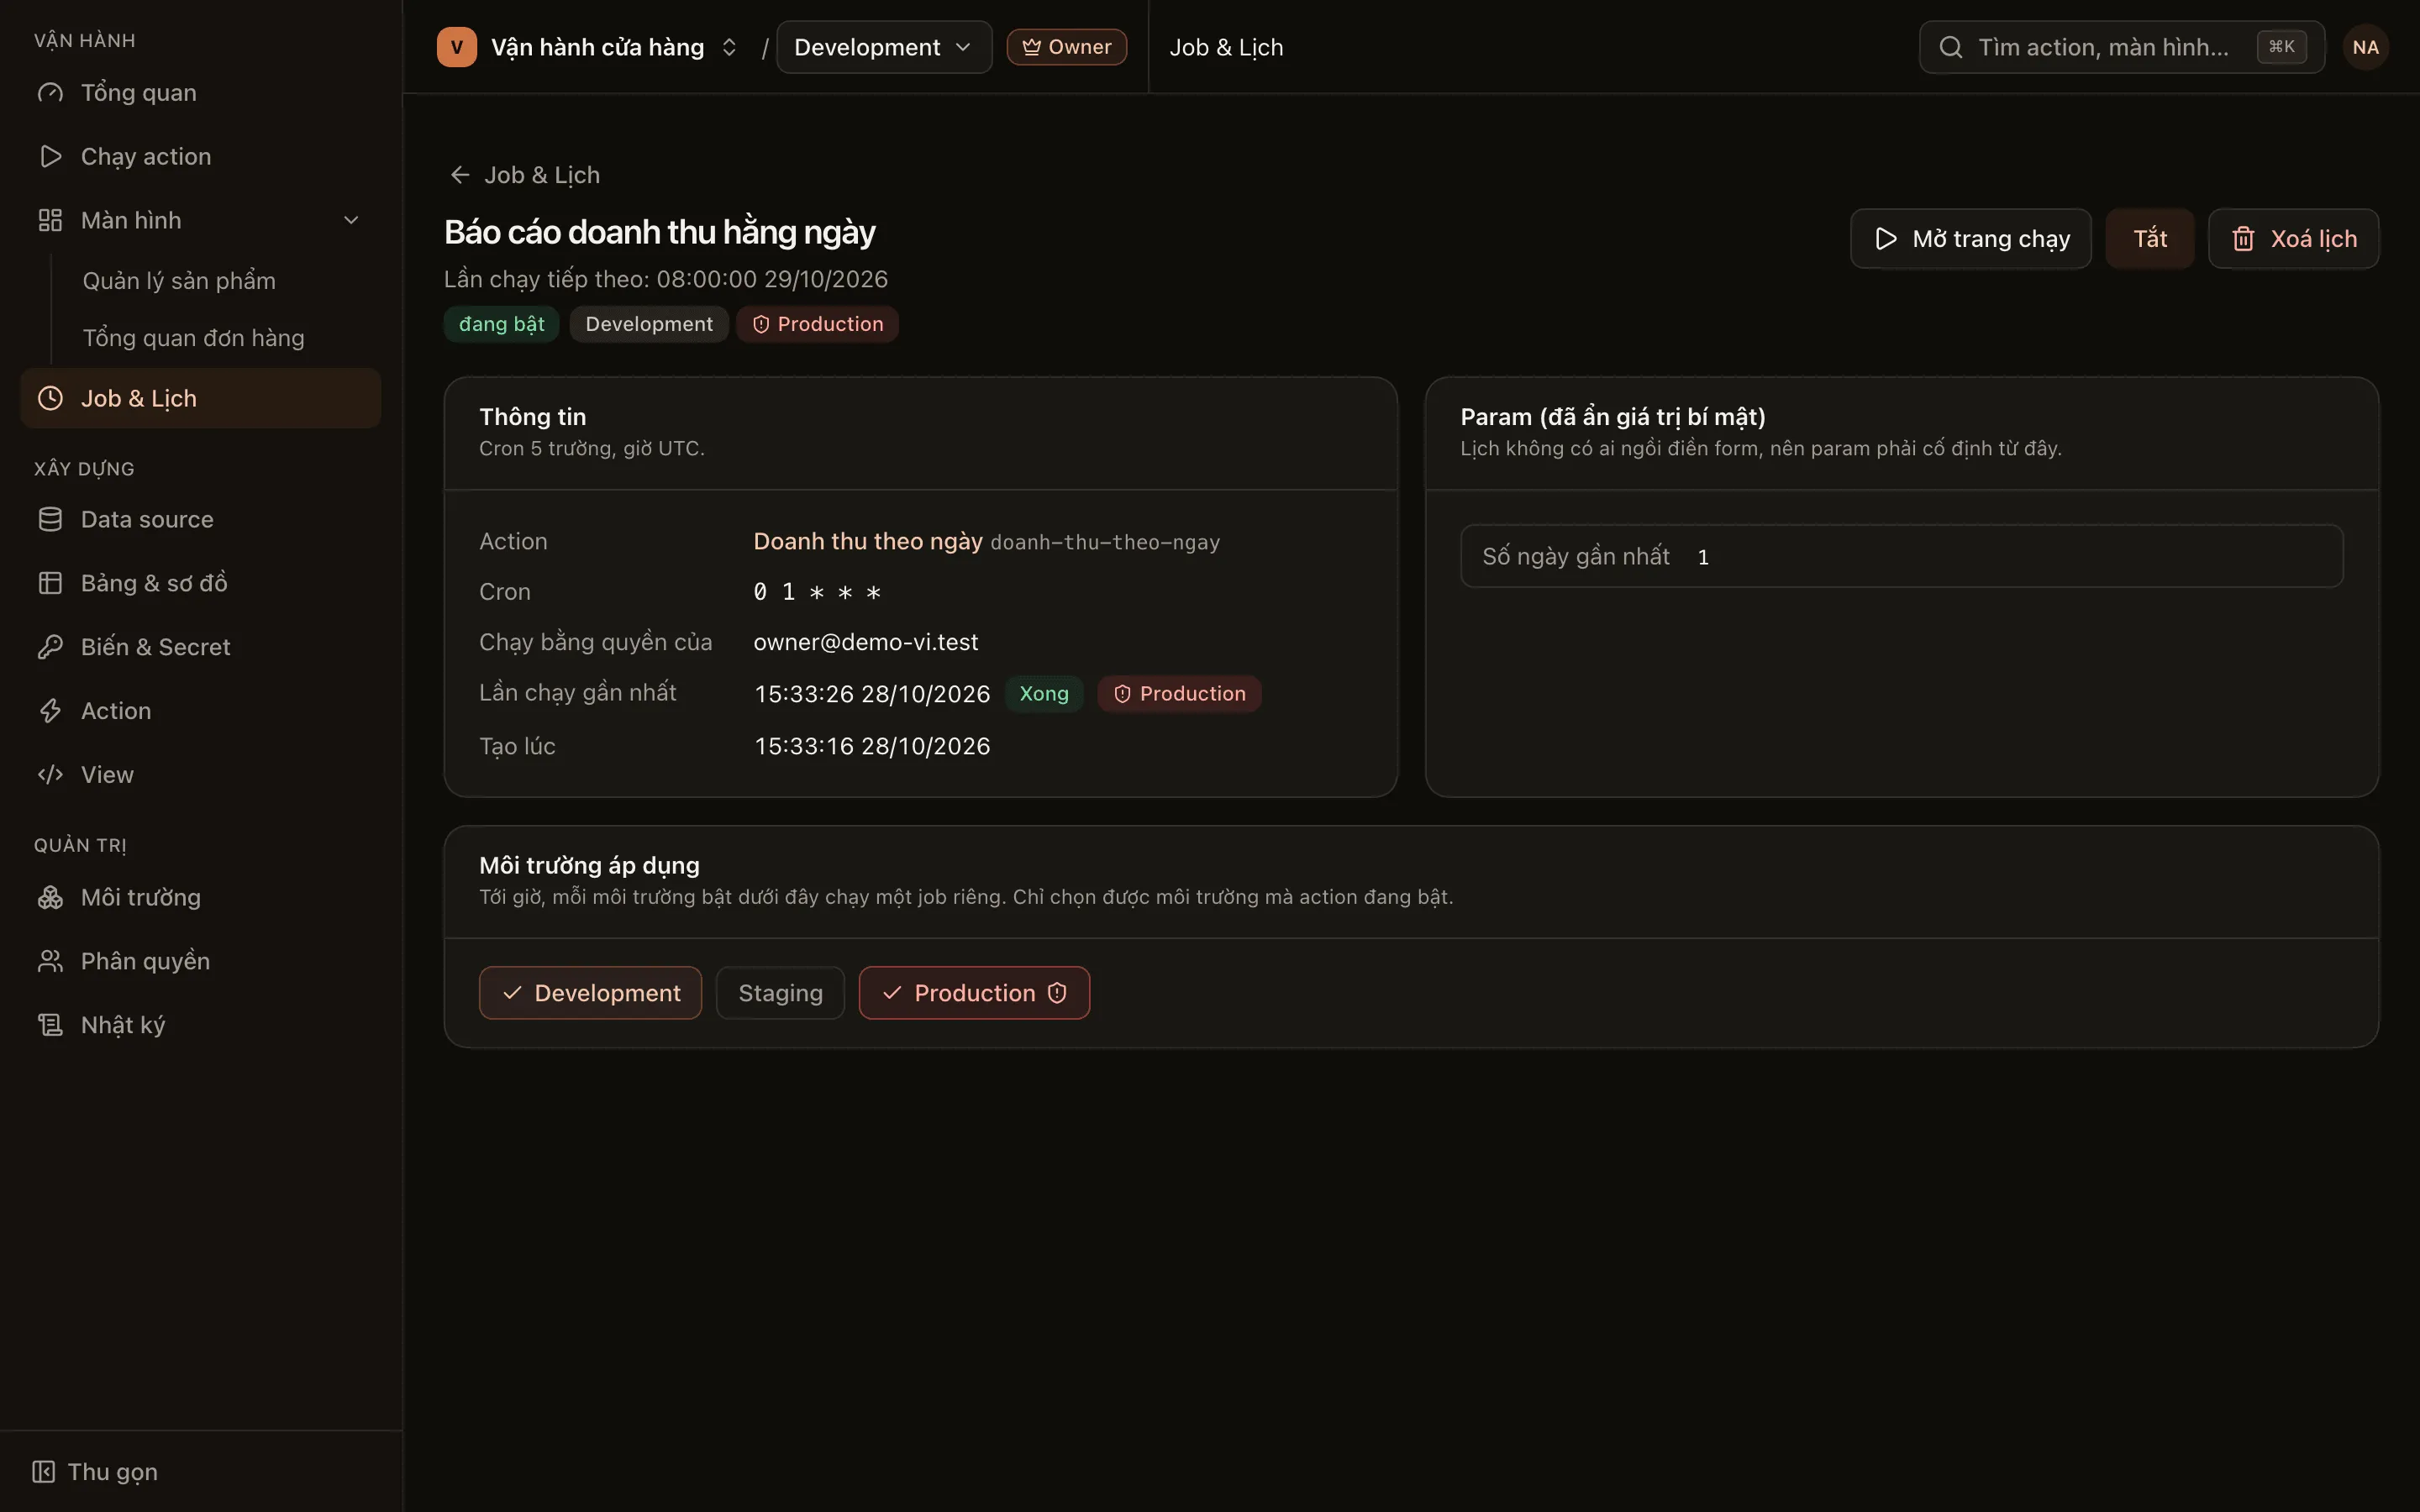Click the Production tag under the title
2420x1512 pixels.
[x=817, y=324]
